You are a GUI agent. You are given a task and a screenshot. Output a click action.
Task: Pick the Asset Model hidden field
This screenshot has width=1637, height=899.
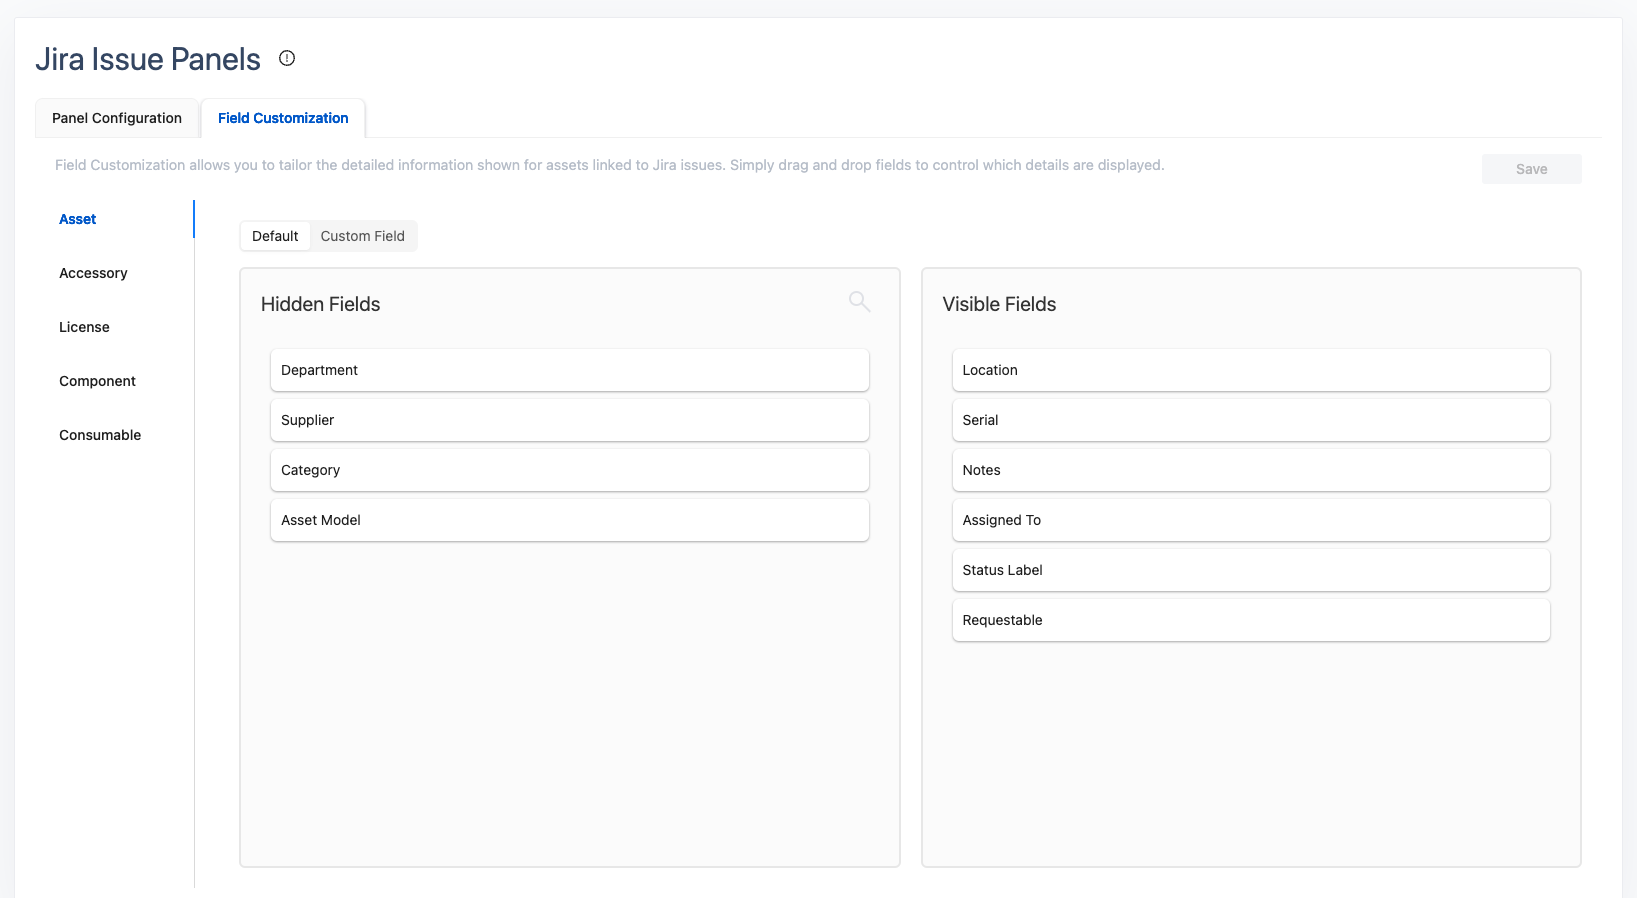coord(569,520)
